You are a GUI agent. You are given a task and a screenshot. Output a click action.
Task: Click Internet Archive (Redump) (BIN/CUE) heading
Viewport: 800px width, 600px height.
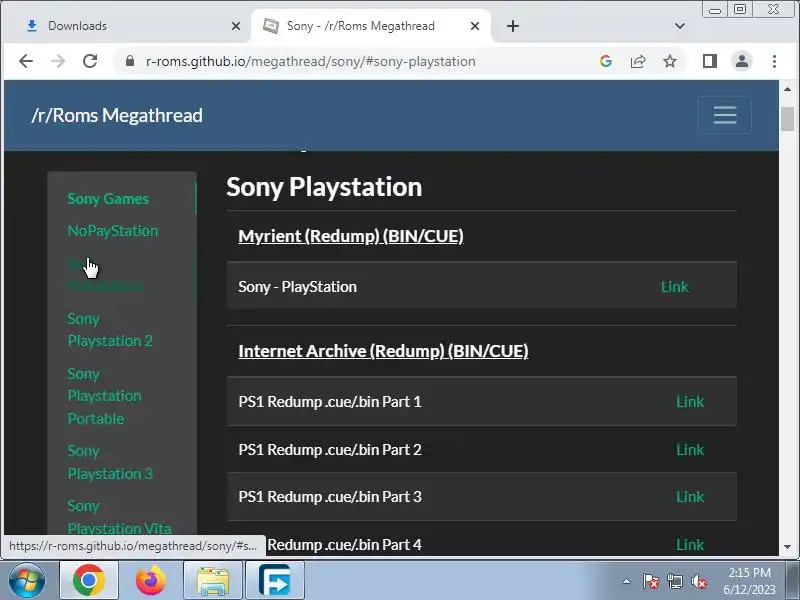click(383, 351)
